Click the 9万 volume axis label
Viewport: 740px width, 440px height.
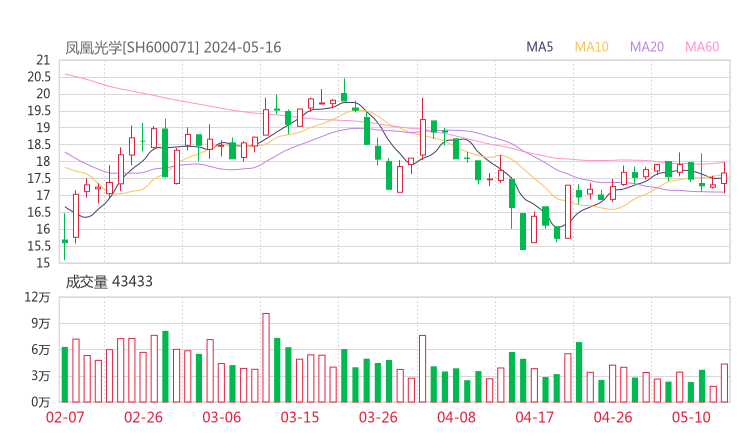point(41,324)
